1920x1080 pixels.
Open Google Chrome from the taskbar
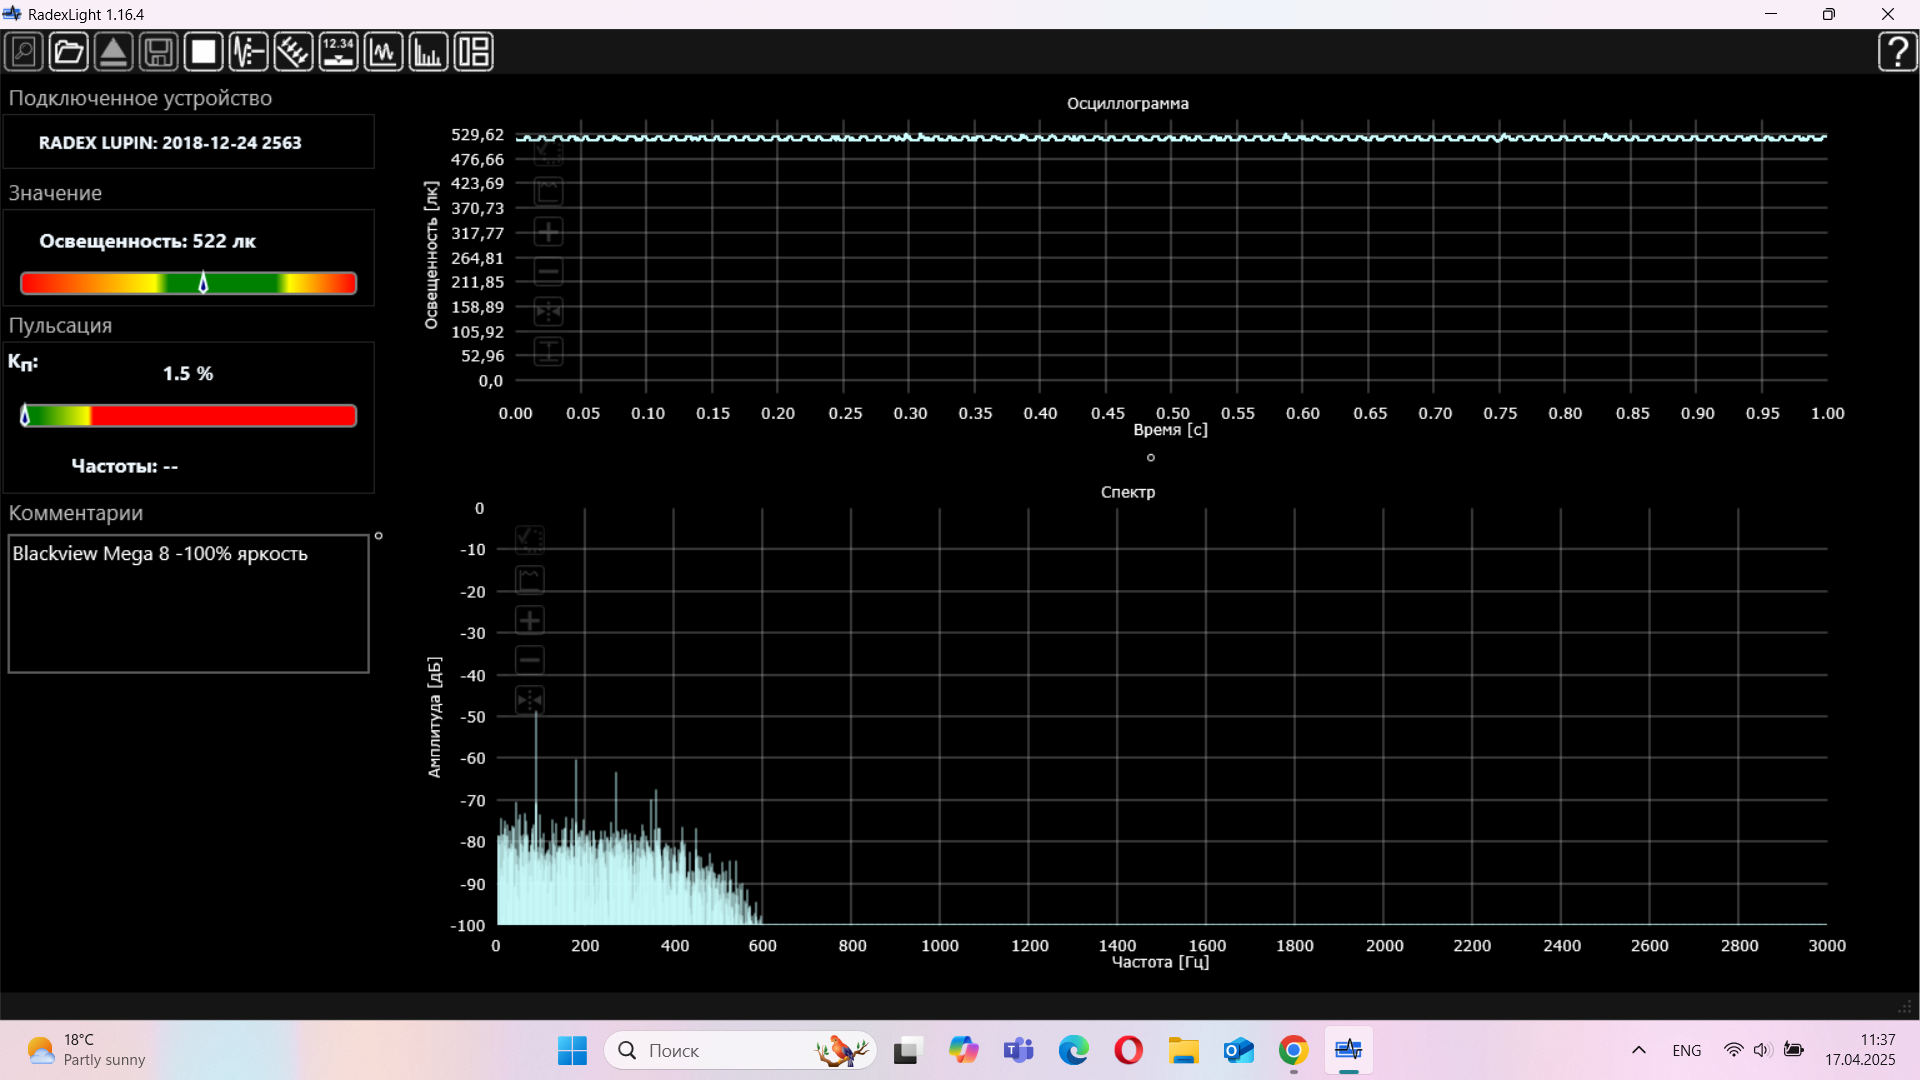1293,1050
